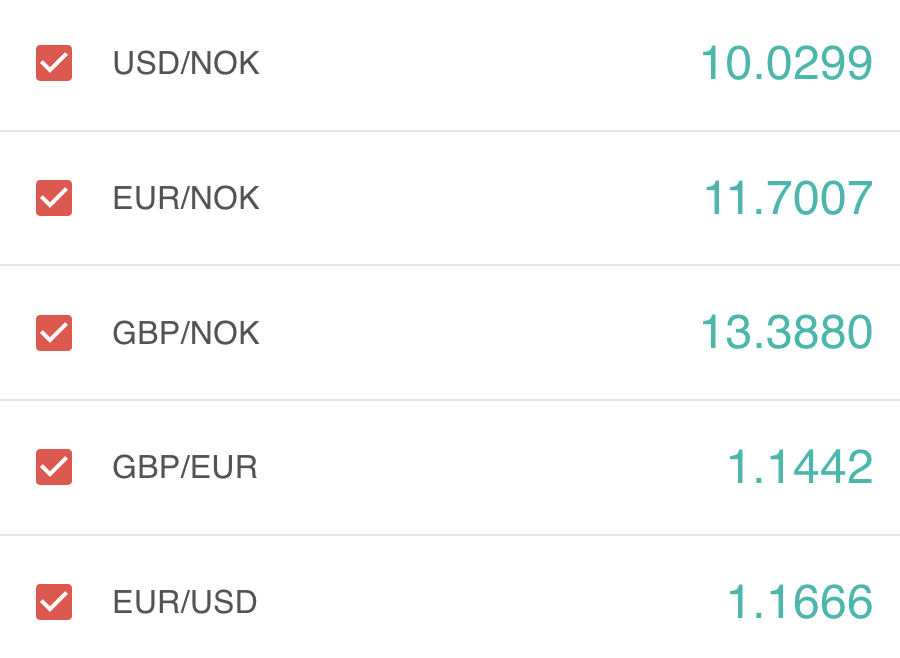The width and height of the screenshot is (900, 658).
Task: Click the 1.1666 rate value
Action: coord(799,602)
